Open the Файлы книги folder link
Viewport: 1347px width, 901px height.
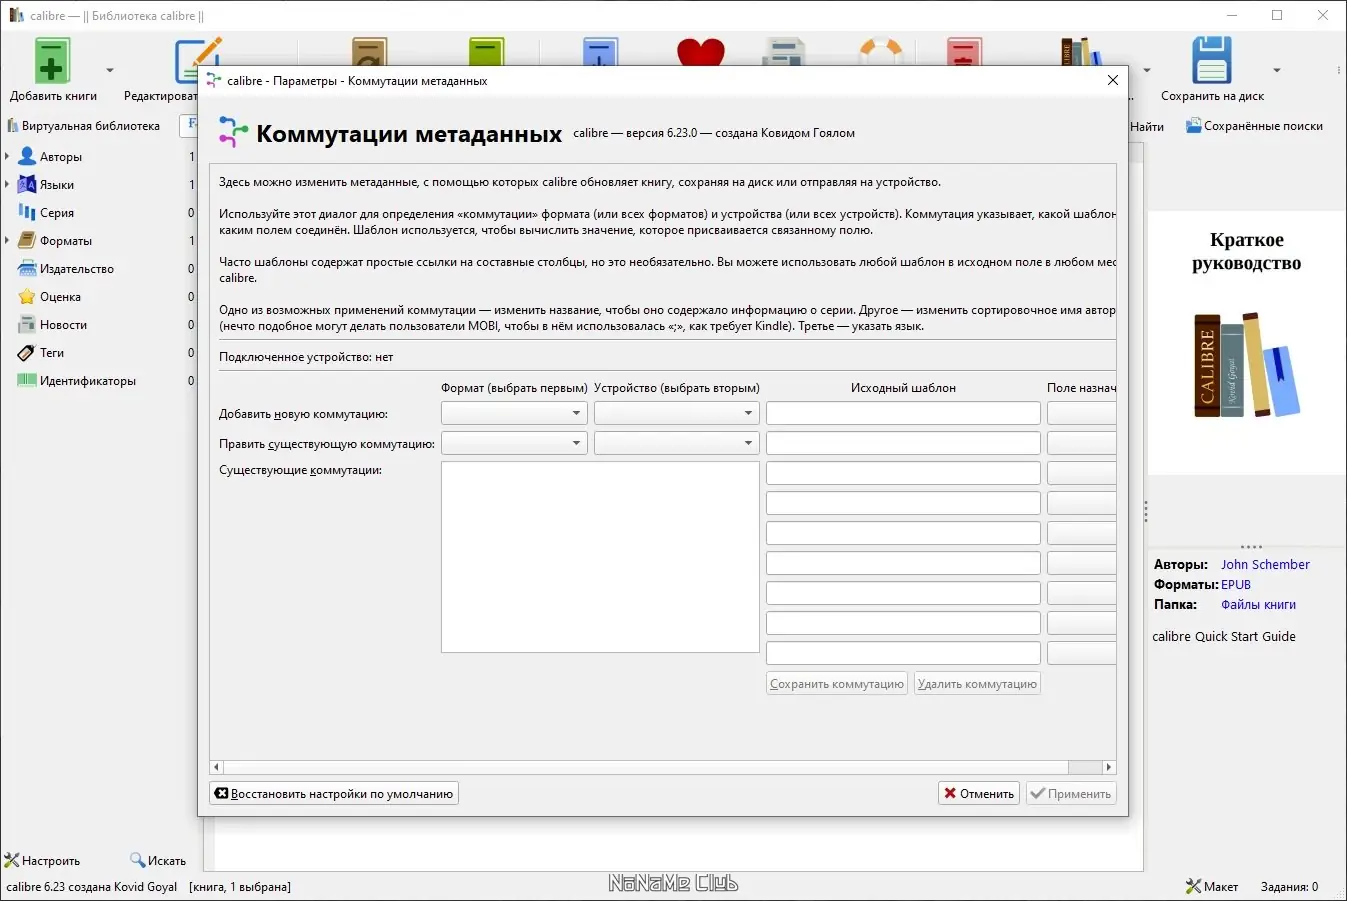tap(1258, 605)
